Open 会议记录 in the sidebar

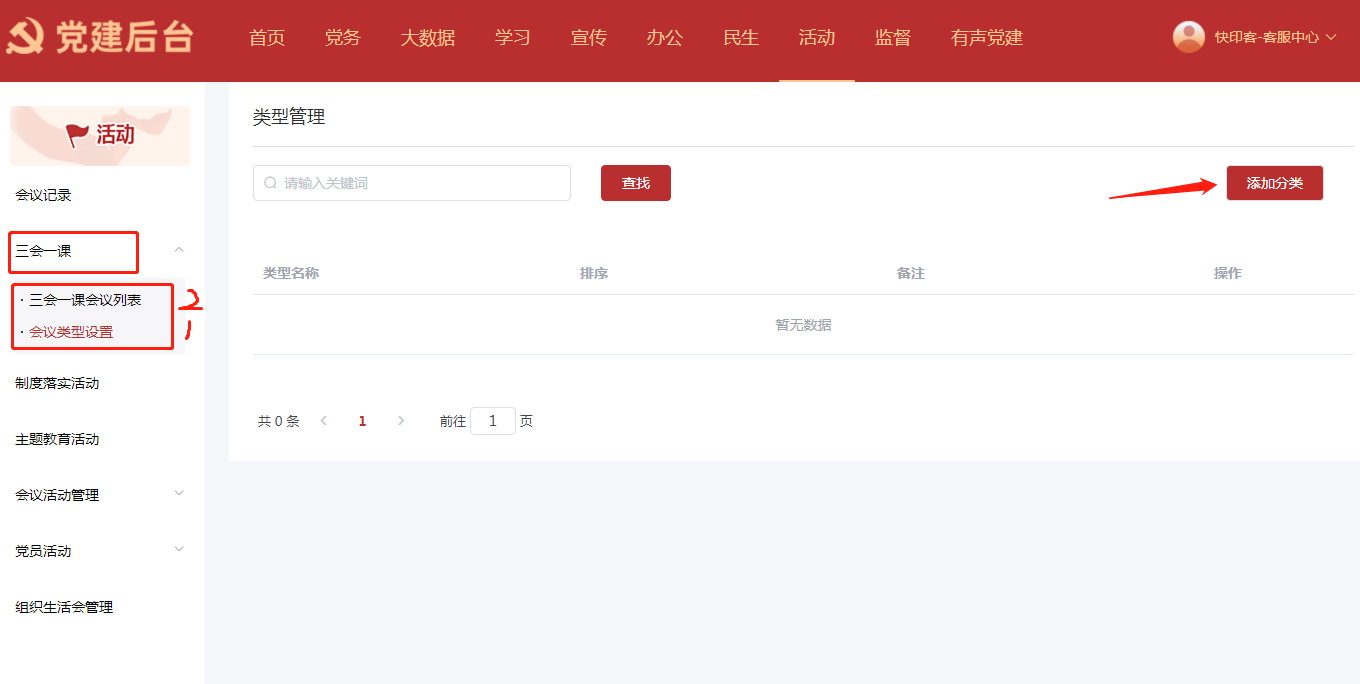(x=44, y=195)
